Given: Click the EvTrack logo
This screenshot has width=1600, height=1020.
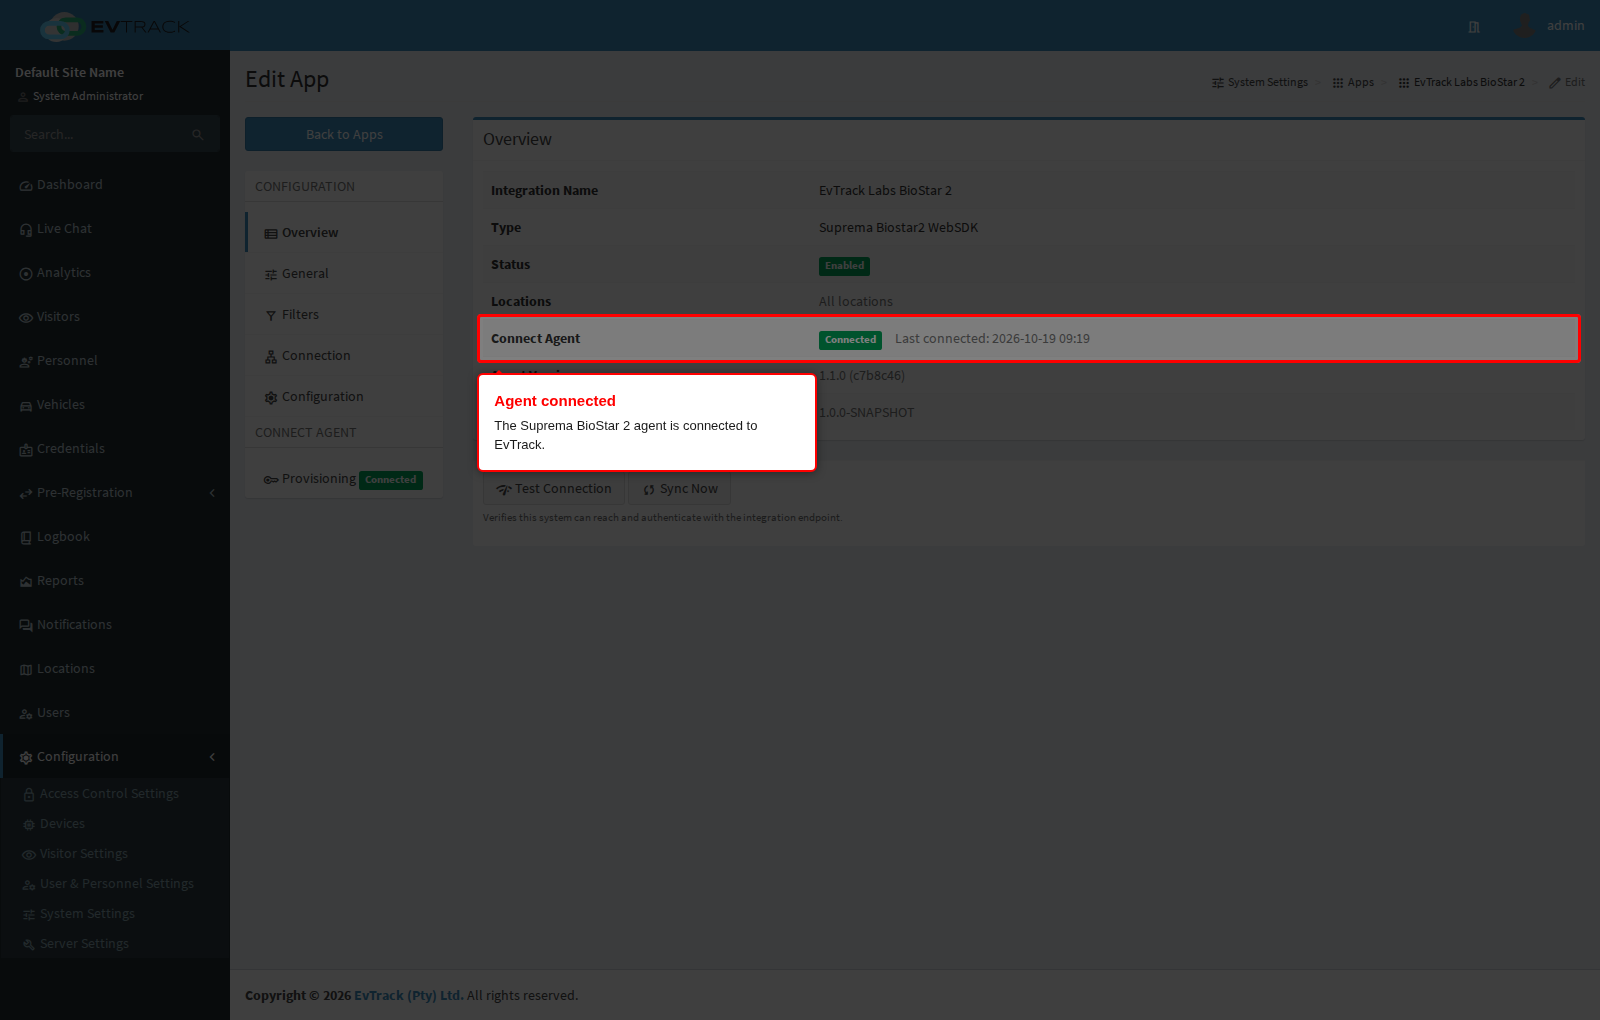Looking at the screenshot, I should click(115, 26).
